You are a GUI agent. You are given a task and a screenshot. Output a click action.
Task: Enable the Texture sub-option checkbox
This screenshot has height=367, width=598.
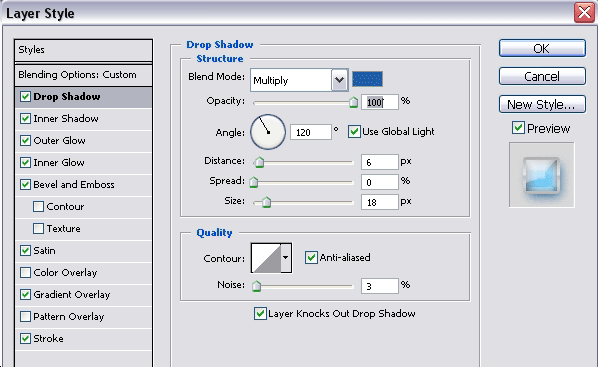(x=38, y=229)
